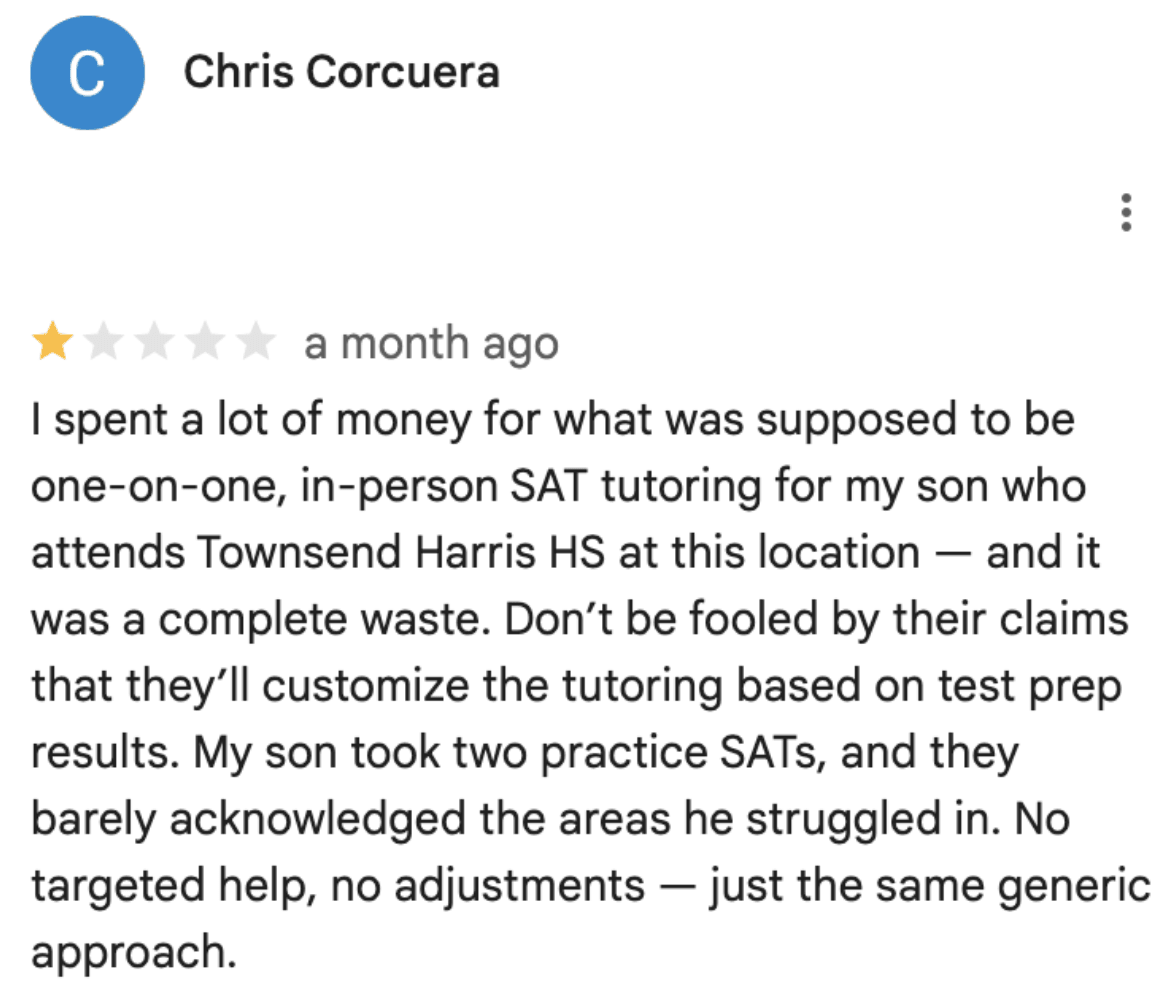This screenshot has height=988, width=1164.
Task: Click the reviewer name Chris Corcuera
Action: tap(342, 71)
